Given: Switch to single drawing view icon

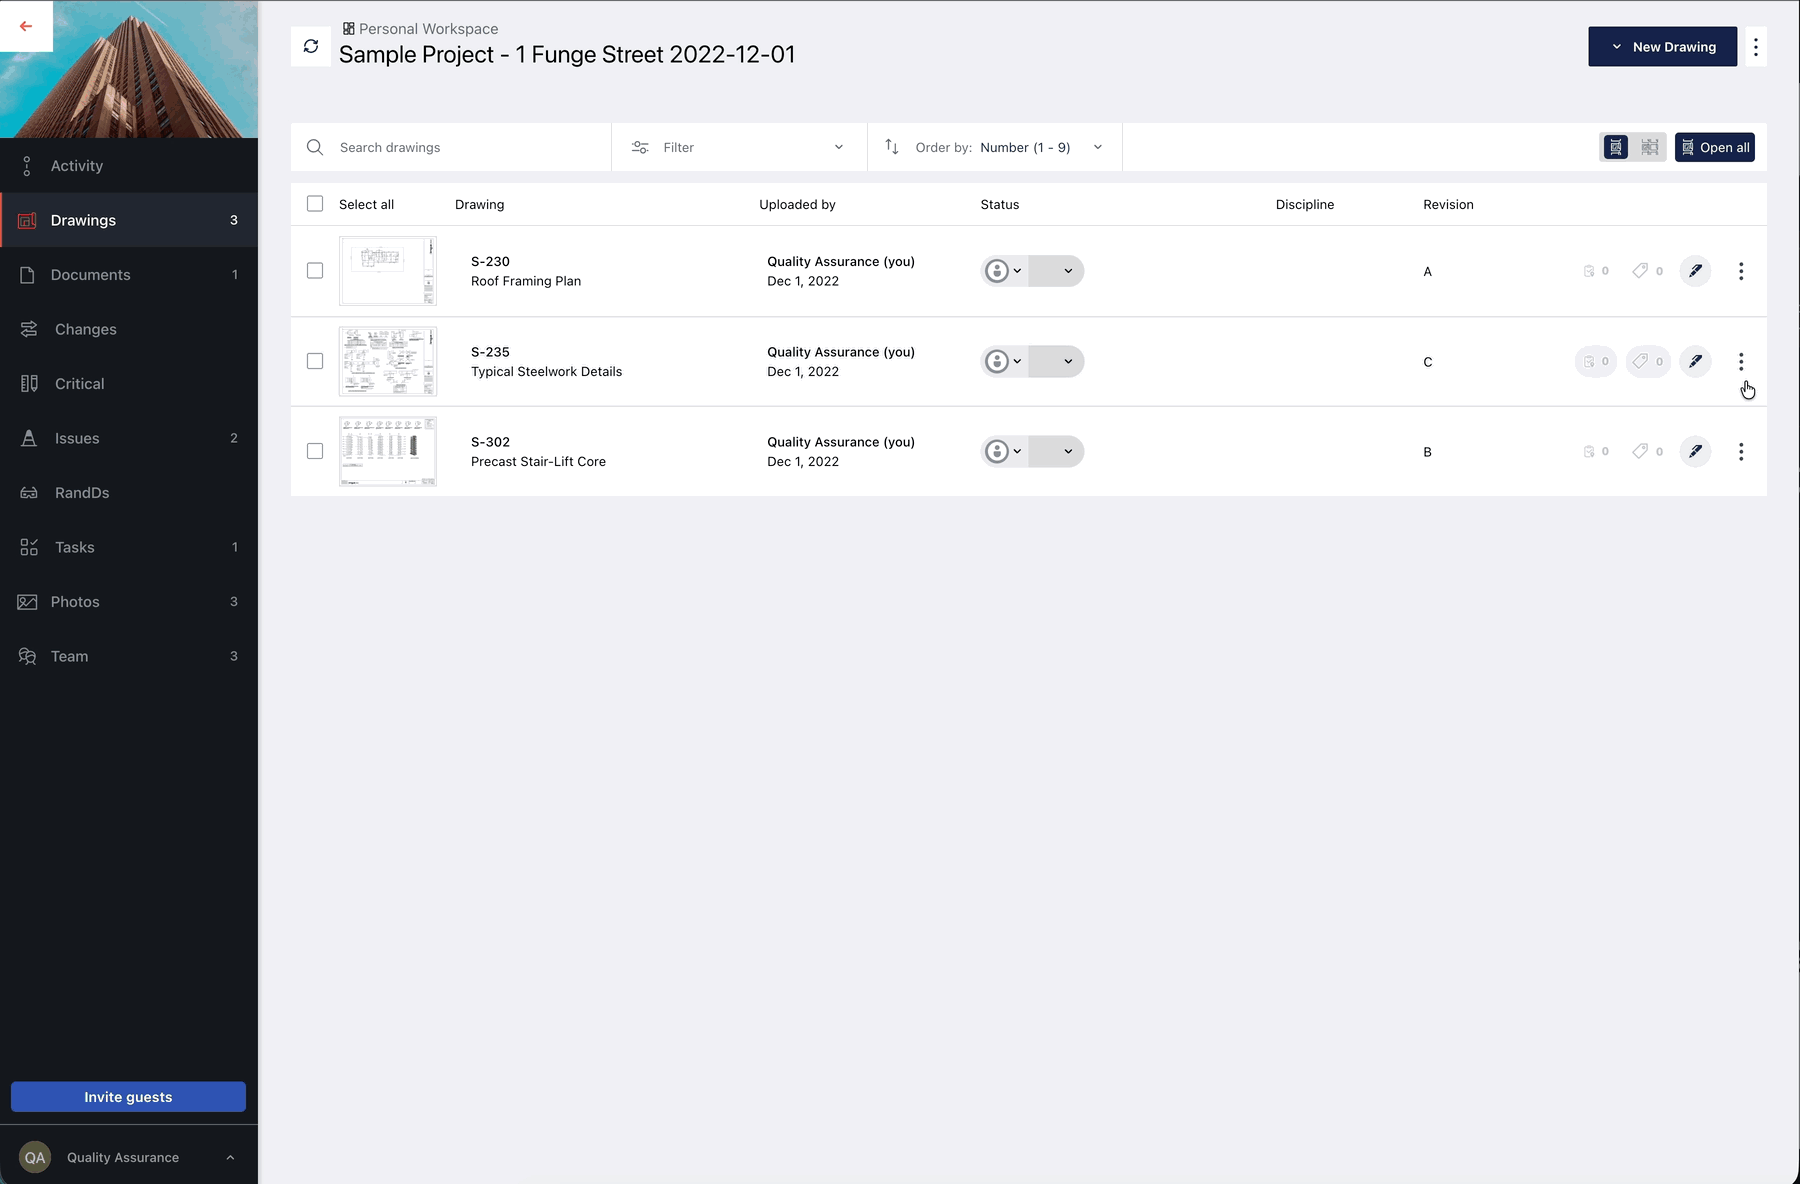Looking at the screenshot, I should (1616, 147).
